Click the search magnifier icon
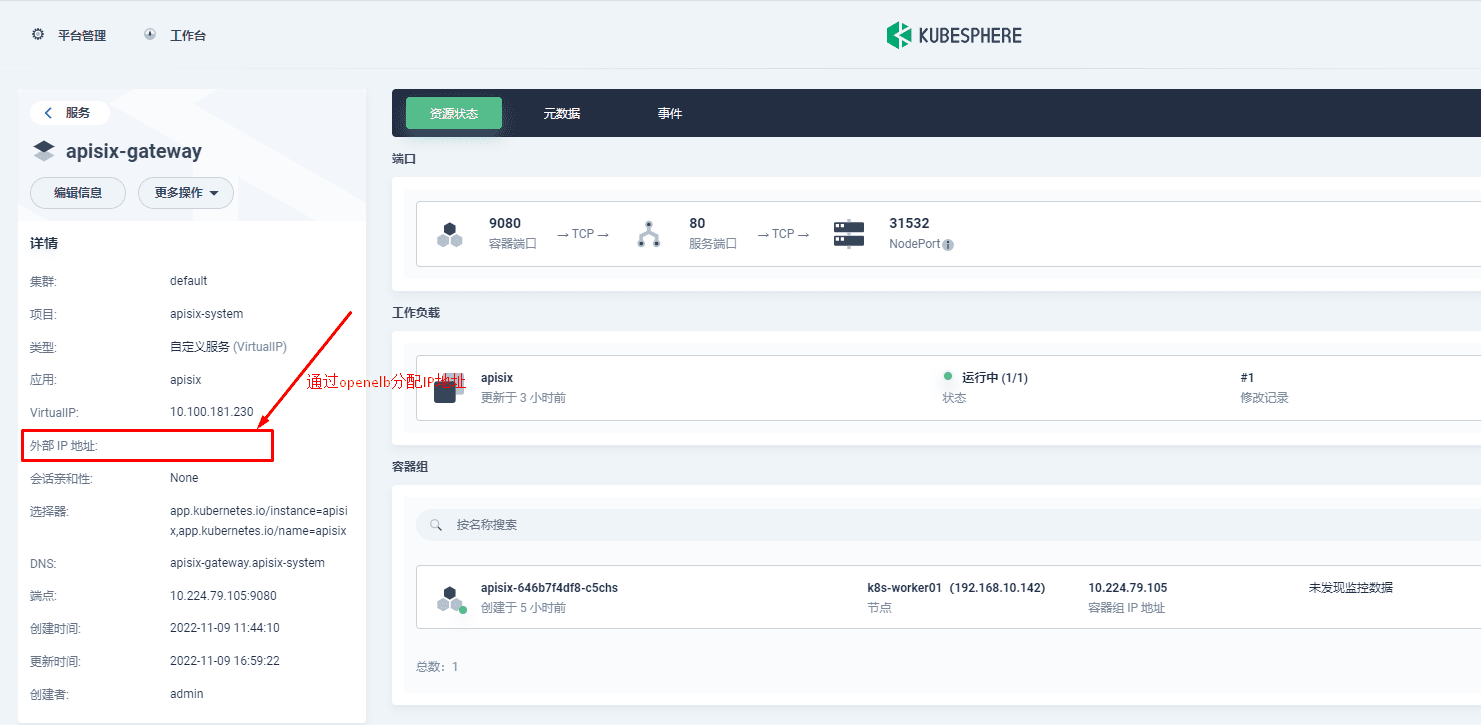Screen dimensions: 1481x725 pos(436,525)
